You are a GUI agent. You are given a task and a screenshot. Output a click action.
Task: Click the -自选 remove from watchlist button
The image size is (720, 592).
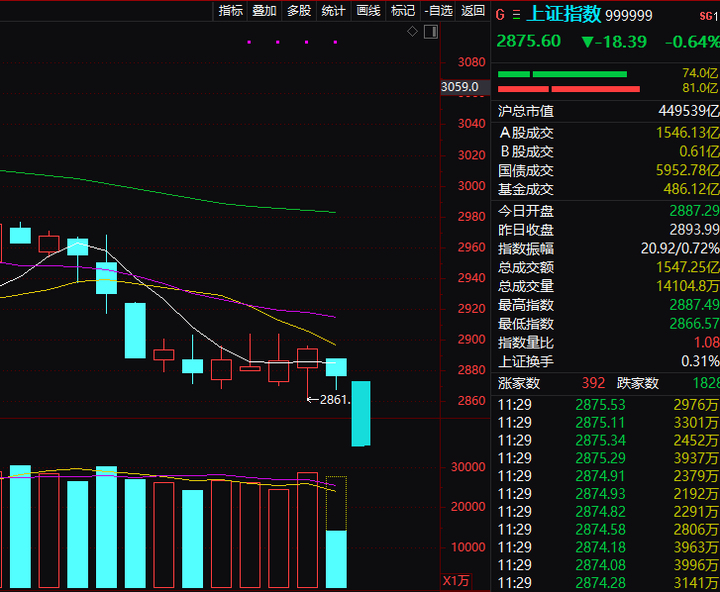(439, 11)
